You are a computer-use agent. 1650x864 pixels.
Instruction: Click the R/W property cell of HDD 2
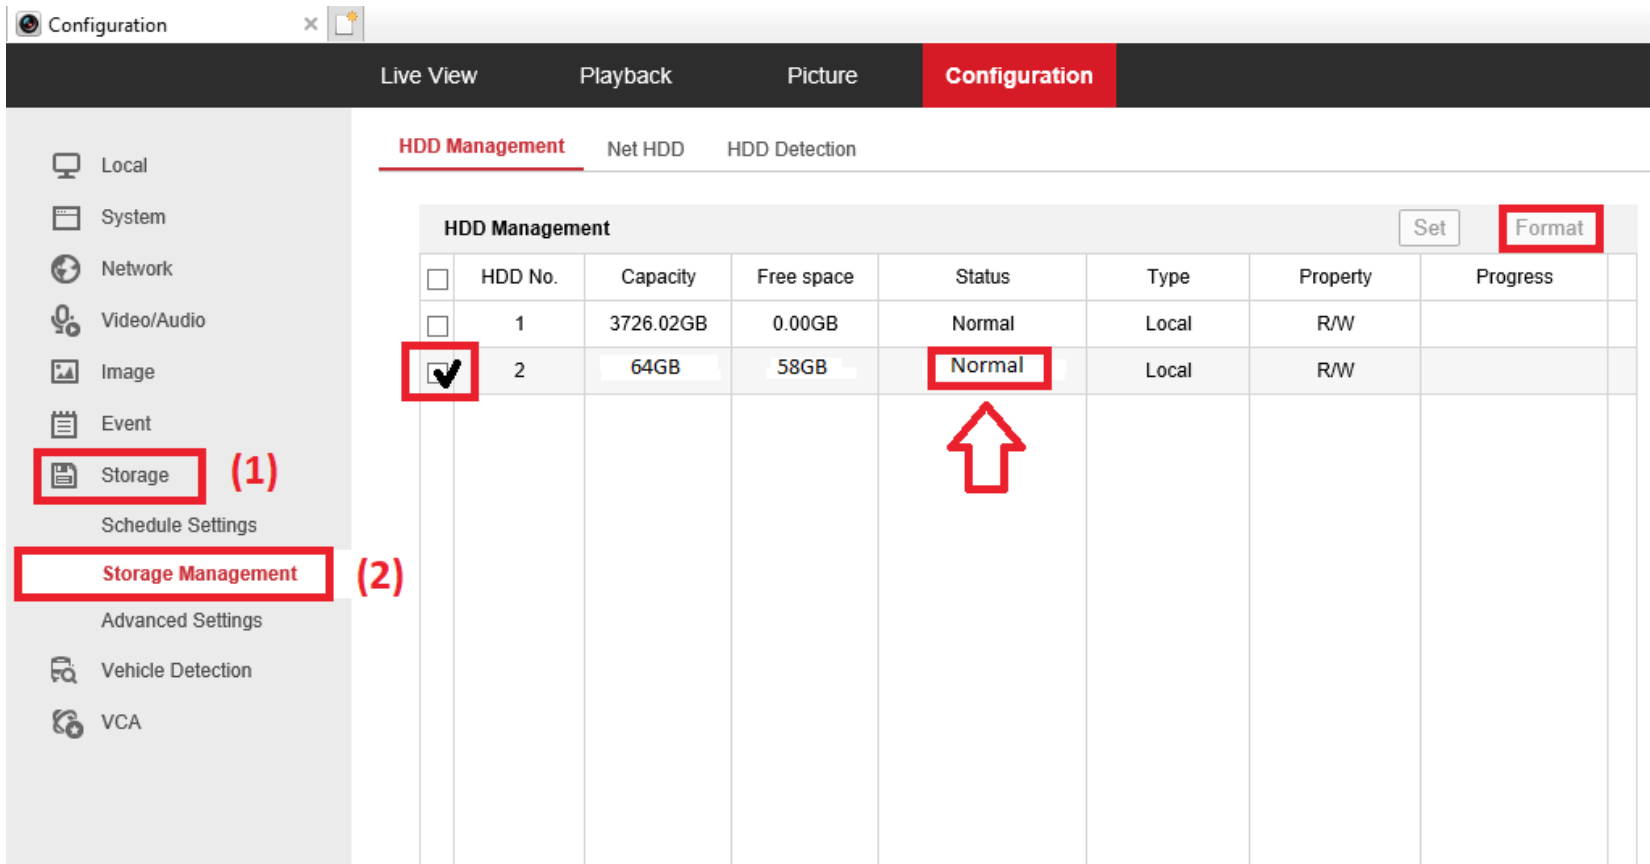[1335, 371]
